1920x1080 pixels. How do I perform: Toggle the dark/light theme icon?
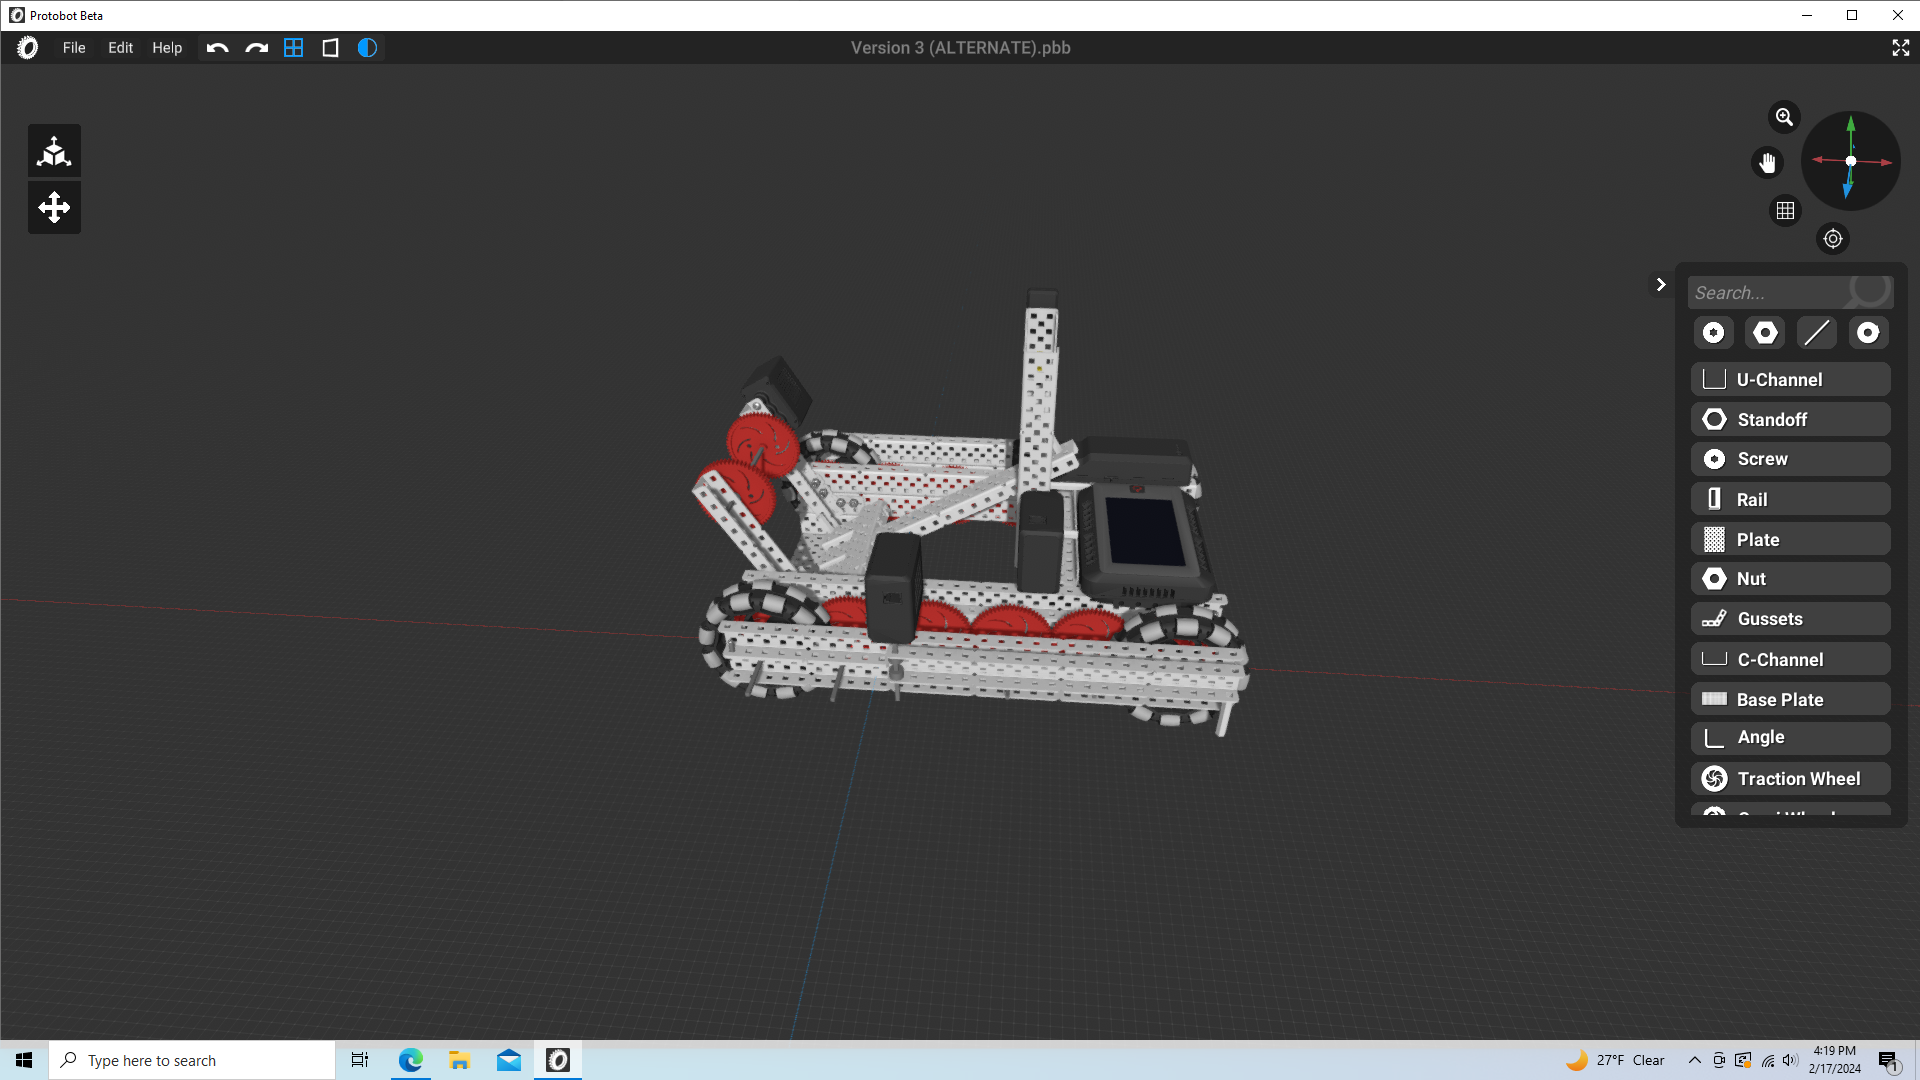[367, 48]
